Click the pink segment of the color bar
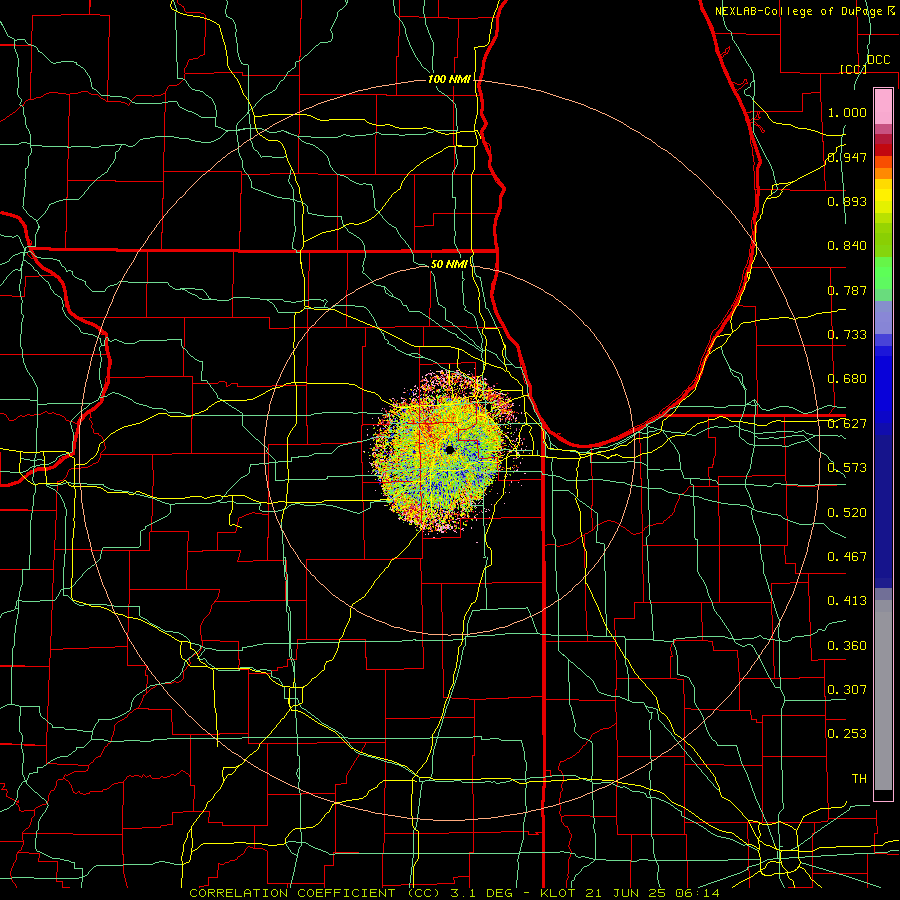Image resolution: width=900 pixels, height=900 pixels. [x=883, y=107]
